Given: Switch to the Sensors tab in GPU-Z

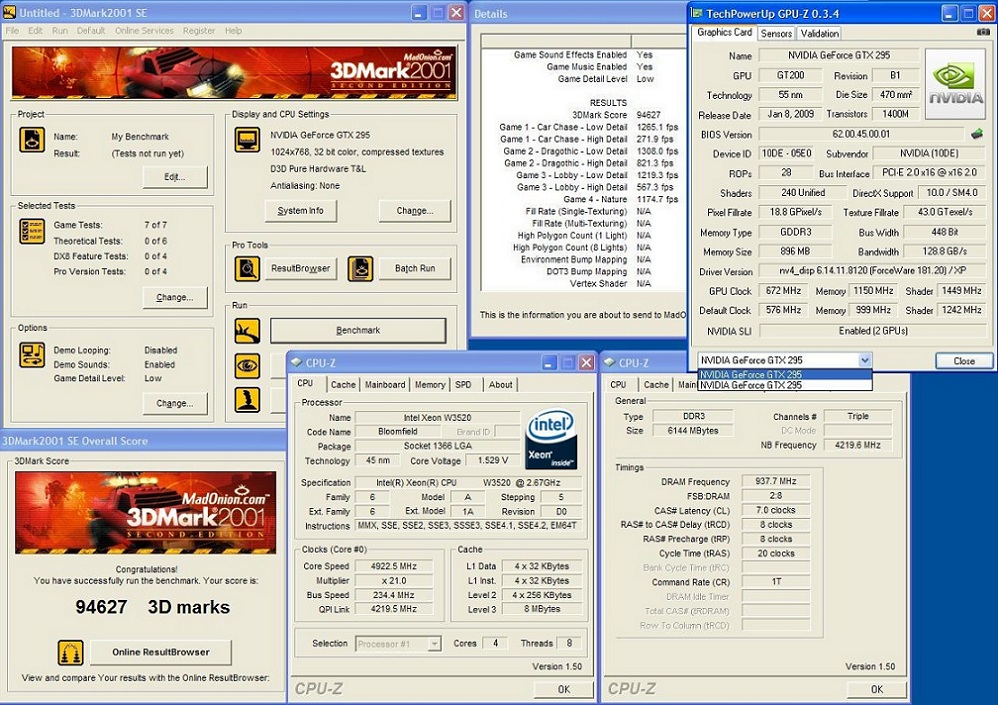Looking at the screenshot, I should 777,34.
